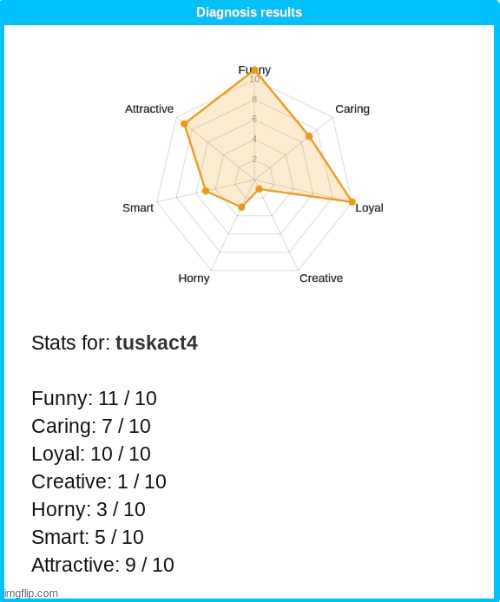
Task: Click the Loyal: 10 / 10 stat line
Action: coord(91,454)
